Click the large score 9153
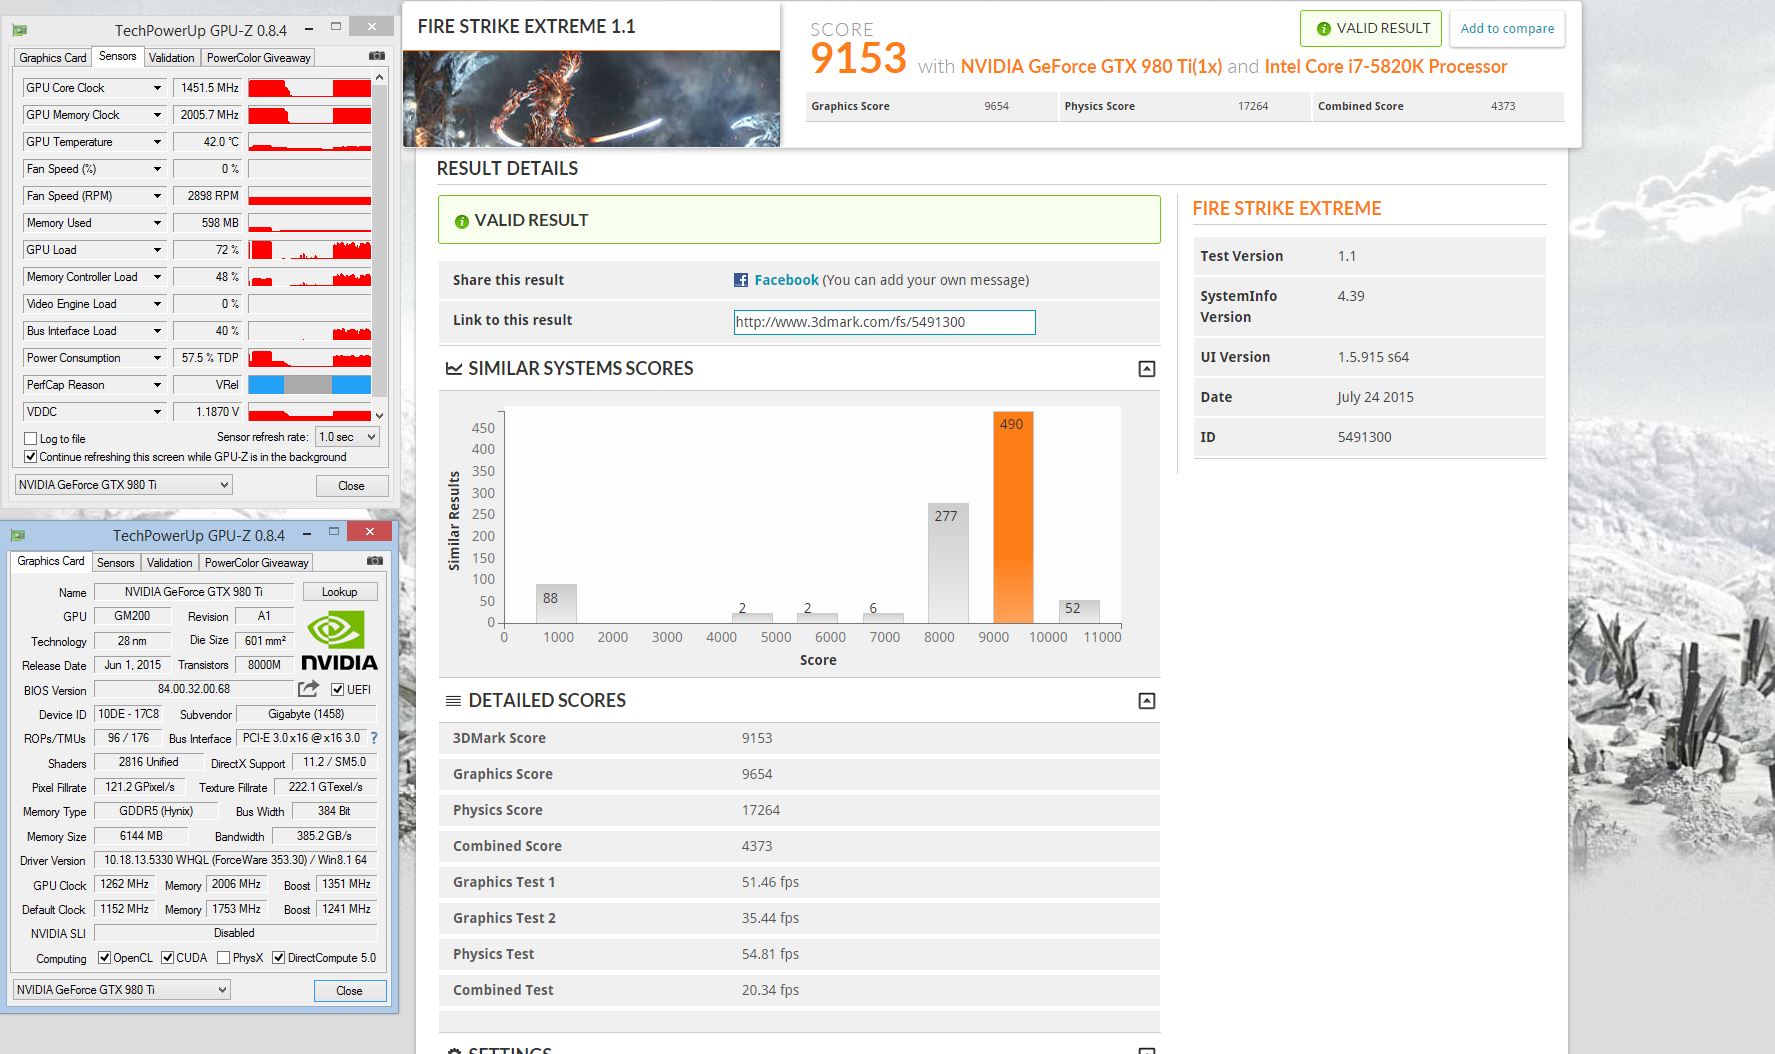Image resolution: width=1775 pixels, height=1054 pixels. (858, 59)
